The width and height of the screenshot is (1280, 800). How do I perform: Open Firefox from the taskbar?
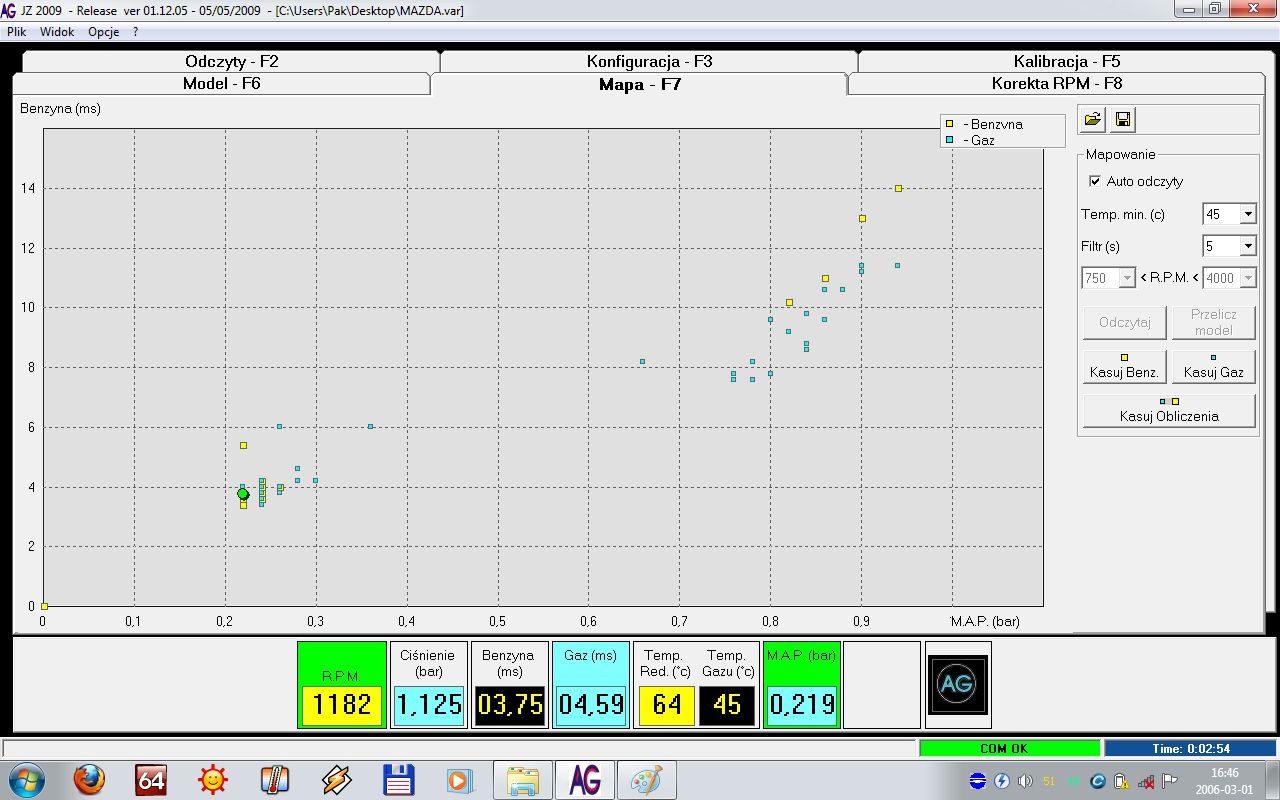click(89, 780)
